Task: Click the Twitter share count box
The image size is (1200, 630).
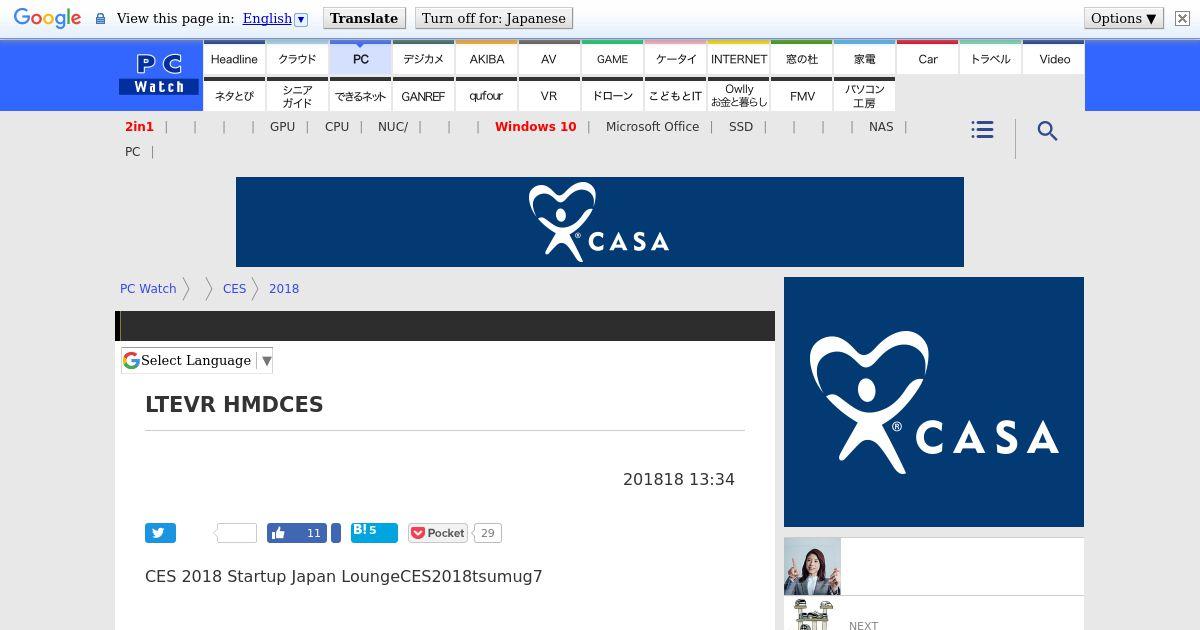Action: tap(237, 533)
